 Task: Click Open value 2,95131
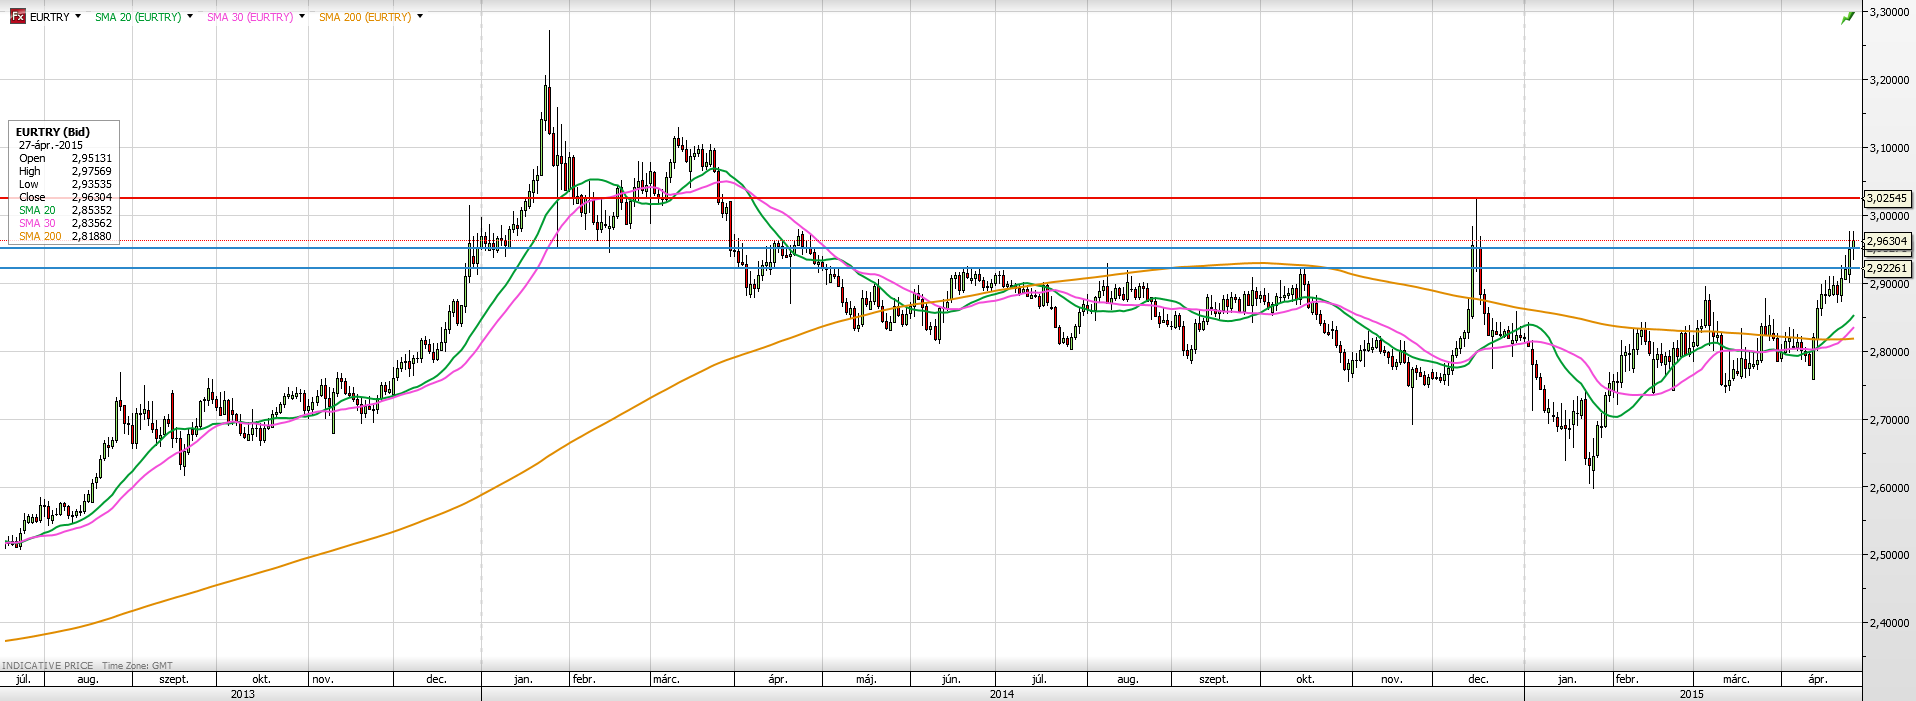tap(92, 158)
